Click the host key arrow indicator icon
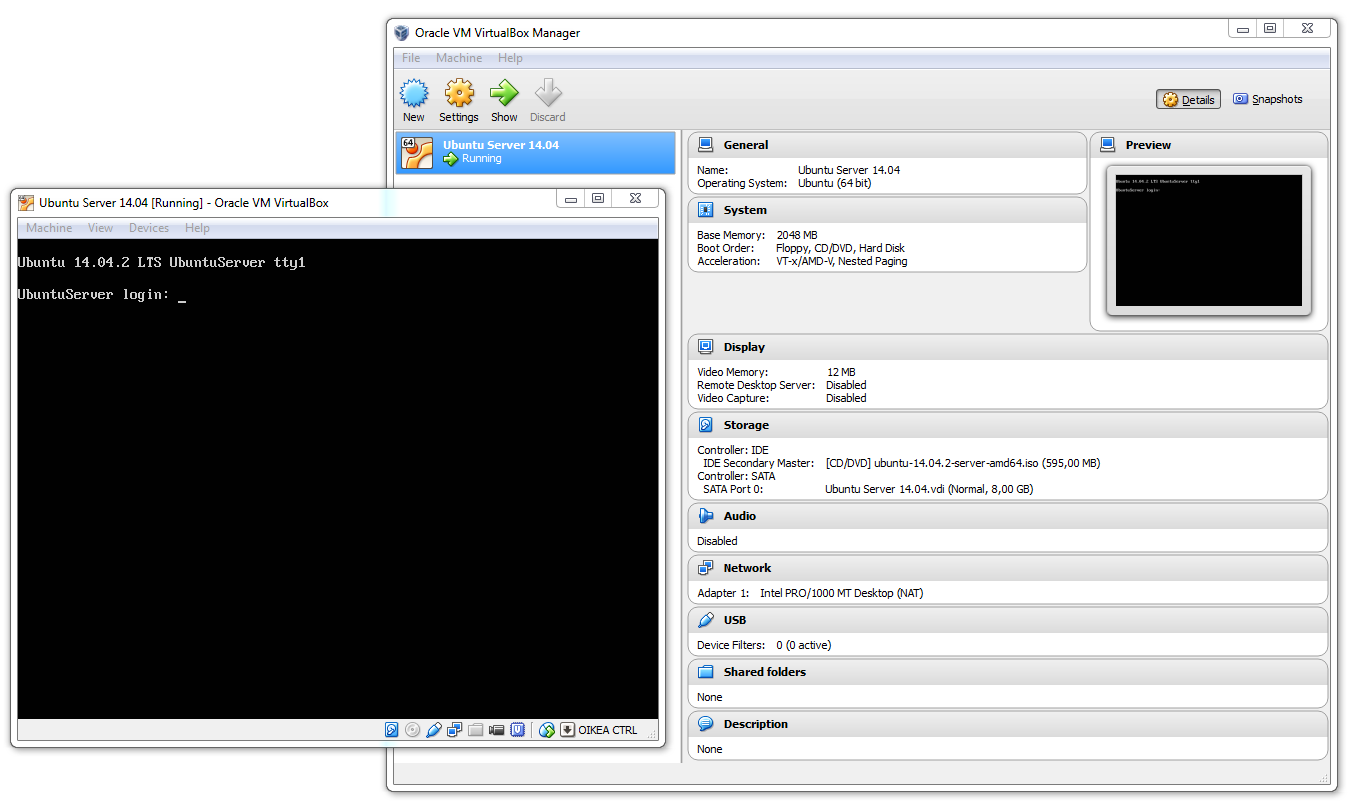 (567, 730)
